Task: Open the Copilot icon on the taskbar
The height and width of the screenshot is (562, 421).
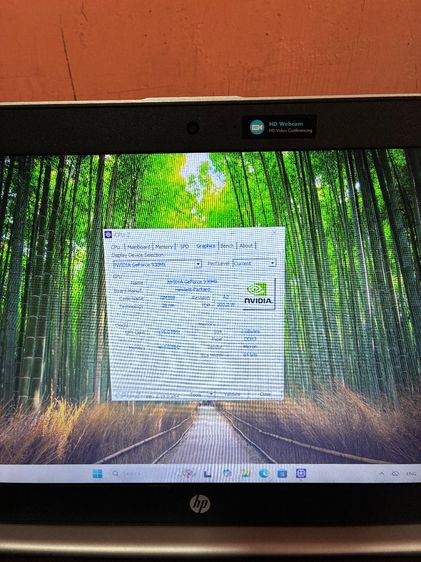Action: tap(228, 473)
